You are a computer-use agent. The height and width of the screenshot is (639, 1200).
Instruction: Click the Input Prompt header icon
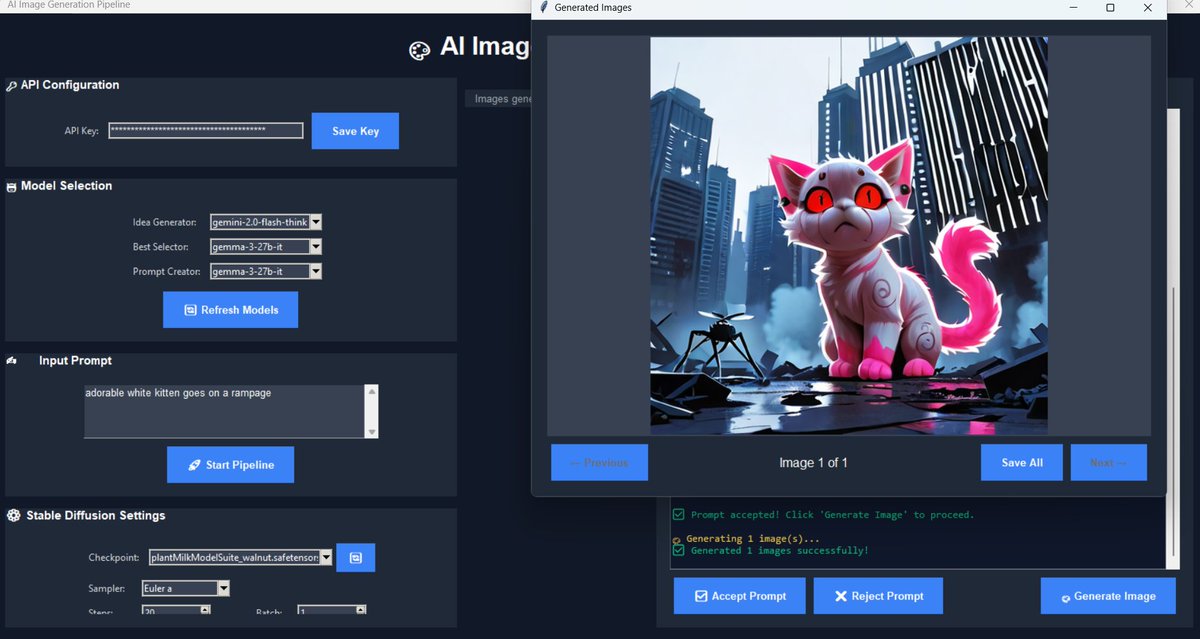(12, 361)
